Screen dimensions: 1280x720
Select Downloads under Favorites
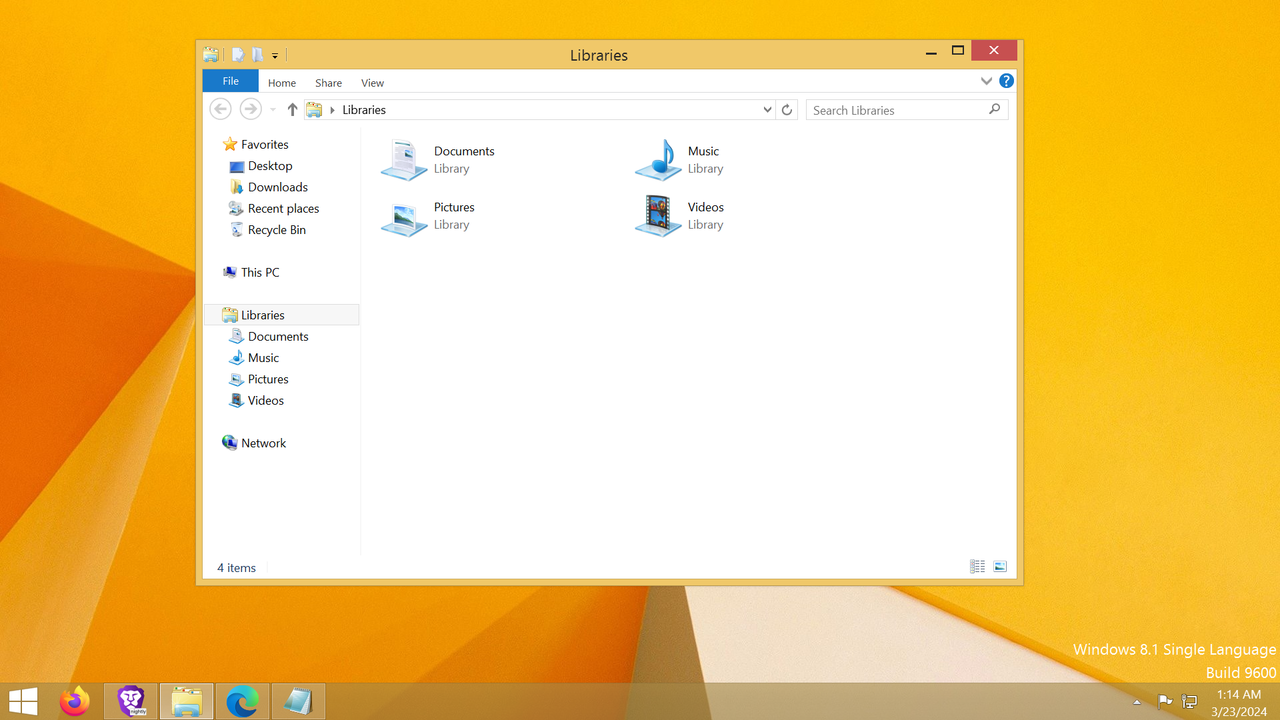coord(269,187)
